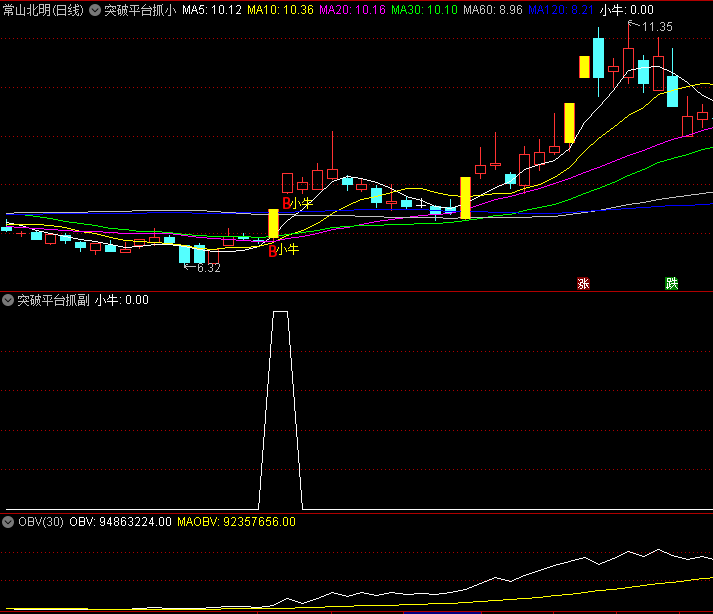The image size is (713, 614).
Task: Click the MA60: 8.96 label
Action: 493,10
